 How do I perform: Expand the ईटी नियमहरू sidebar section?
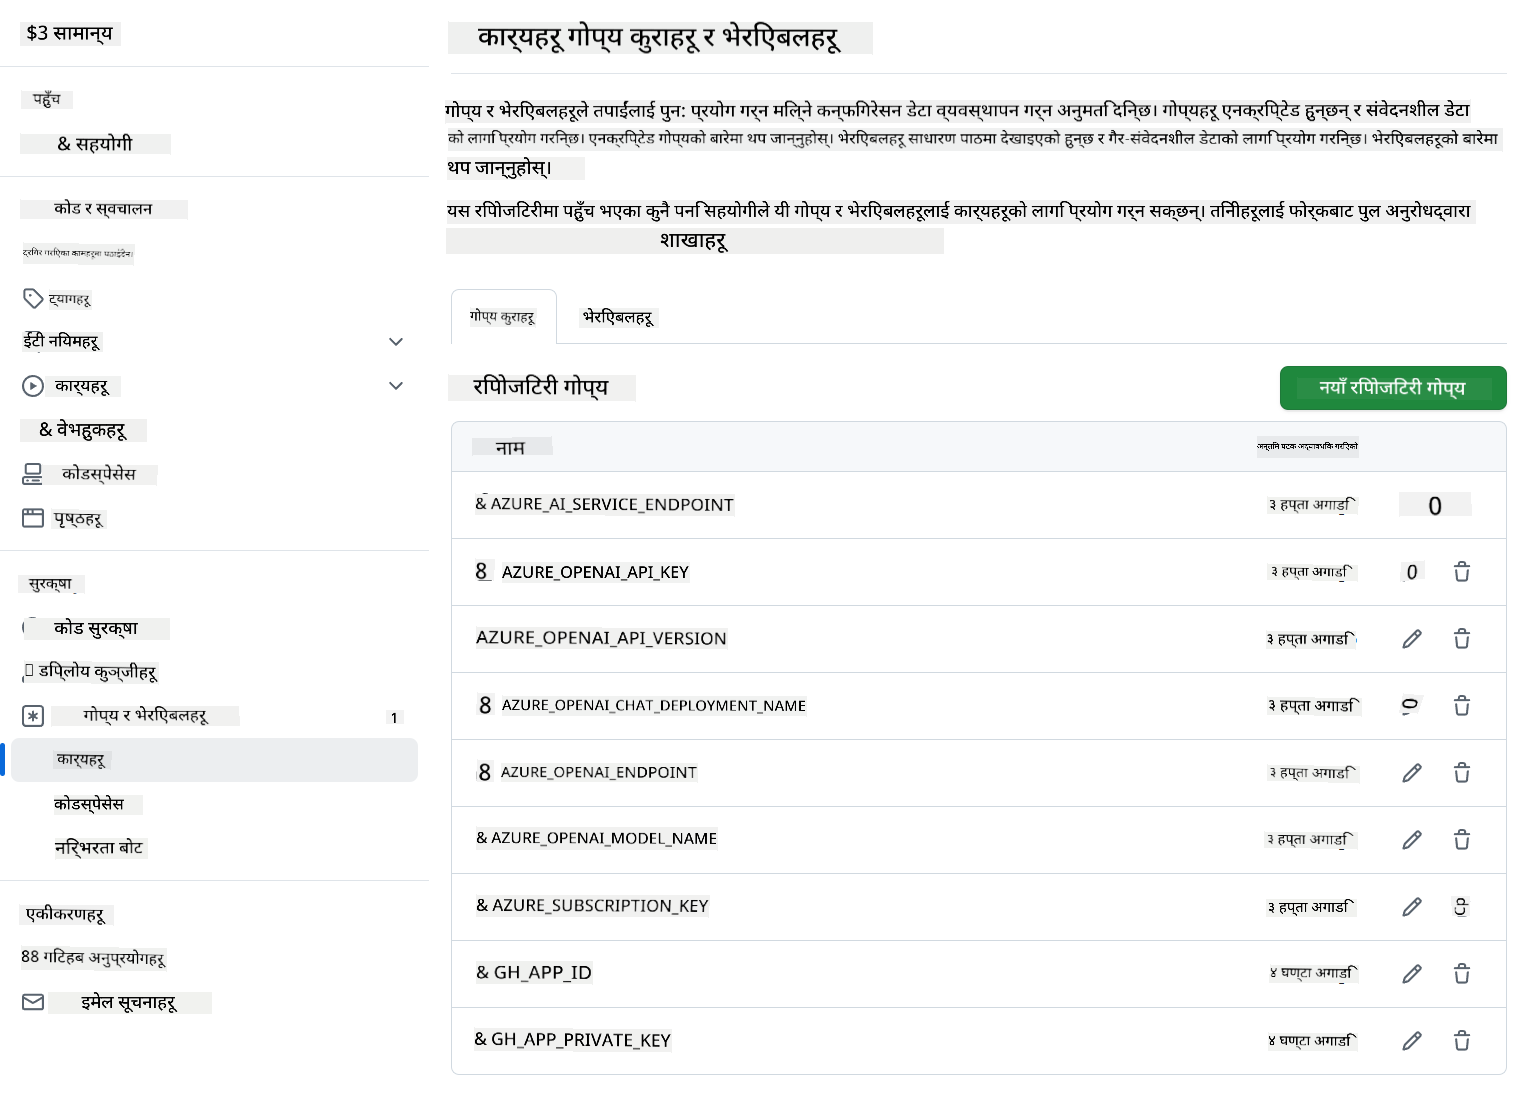[x=396, y=342]
